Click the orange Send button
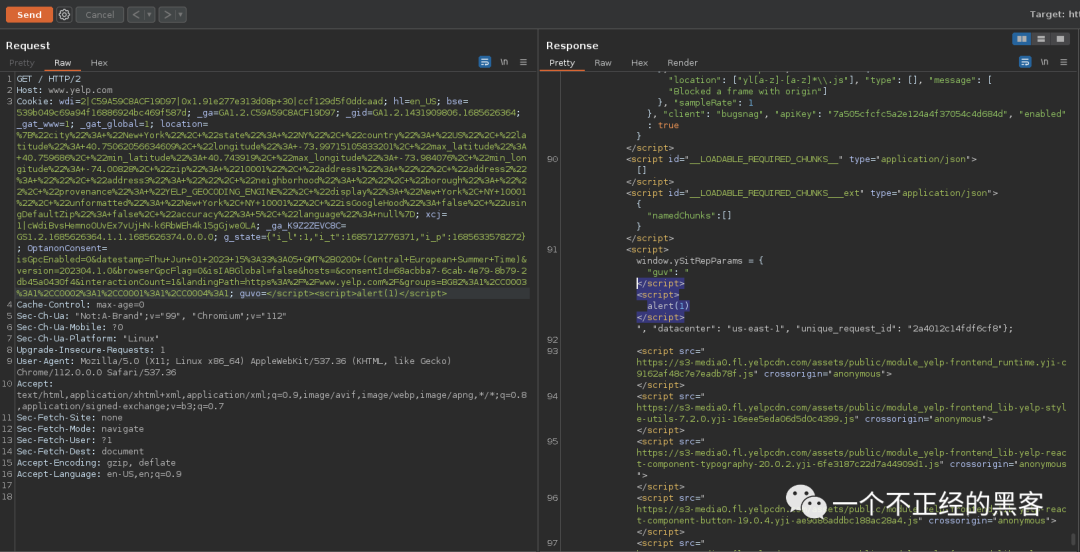Screen dimensions: 1080x552 point(29,14)
